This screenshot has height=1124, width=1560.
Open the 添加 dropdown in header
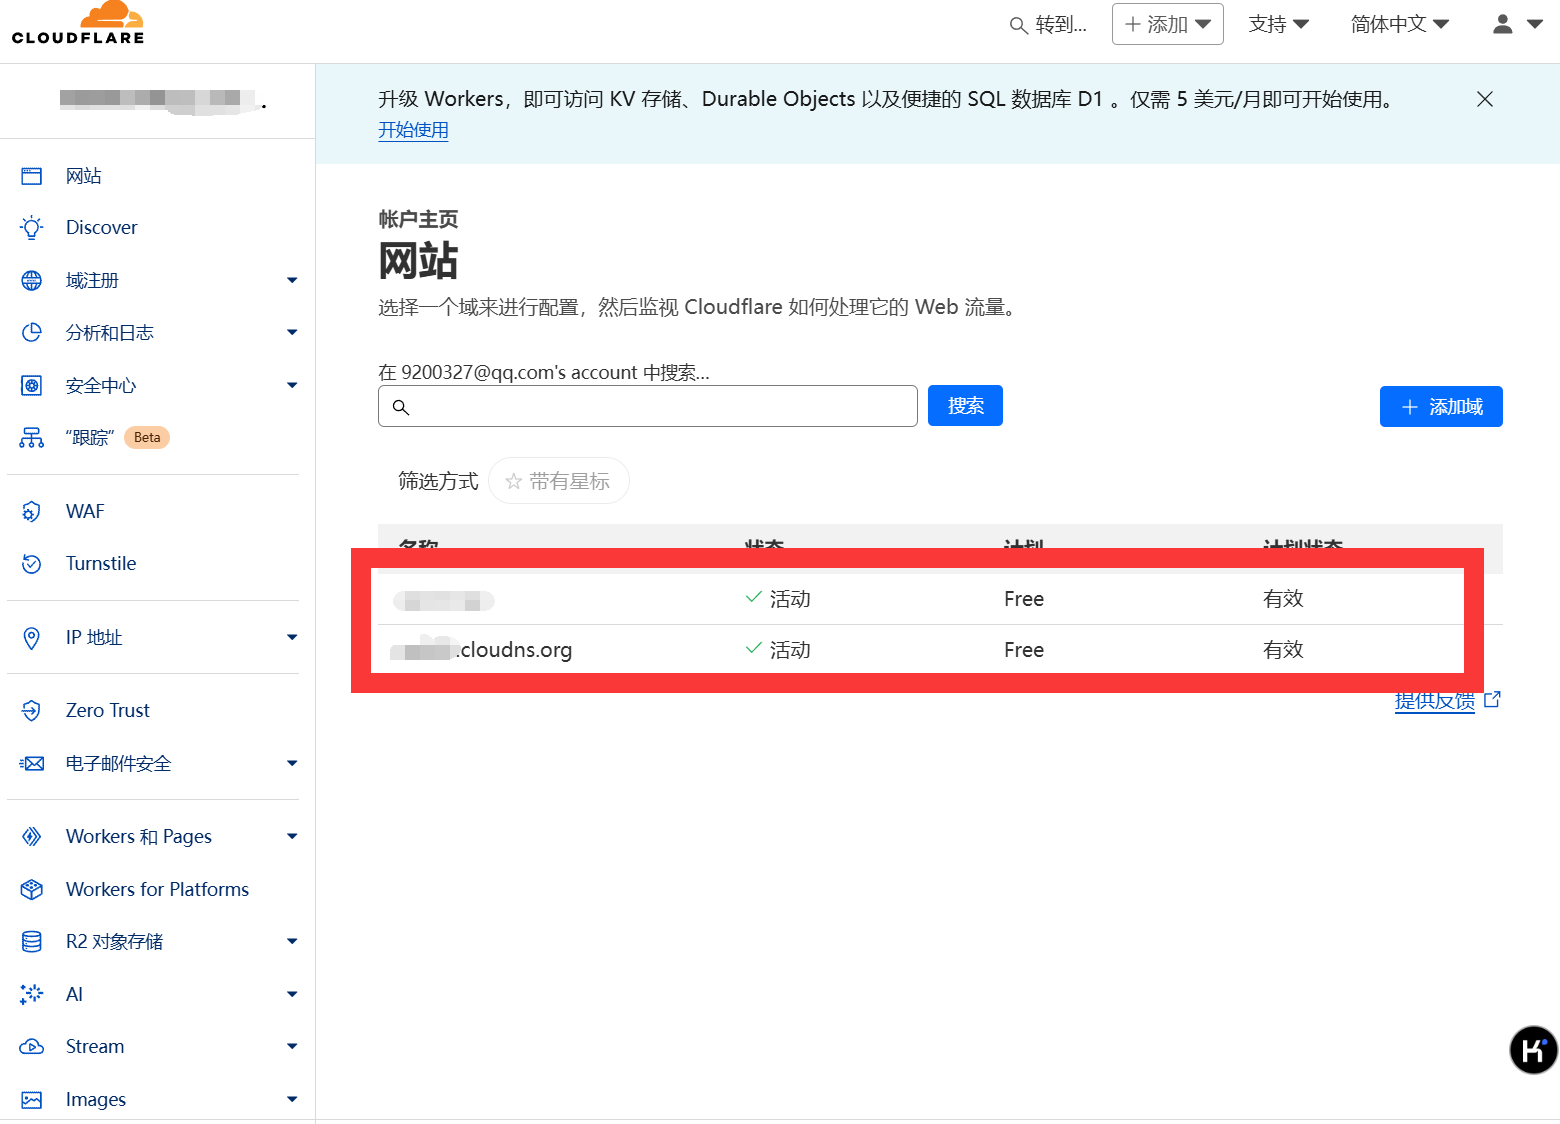pos(1167,24)
